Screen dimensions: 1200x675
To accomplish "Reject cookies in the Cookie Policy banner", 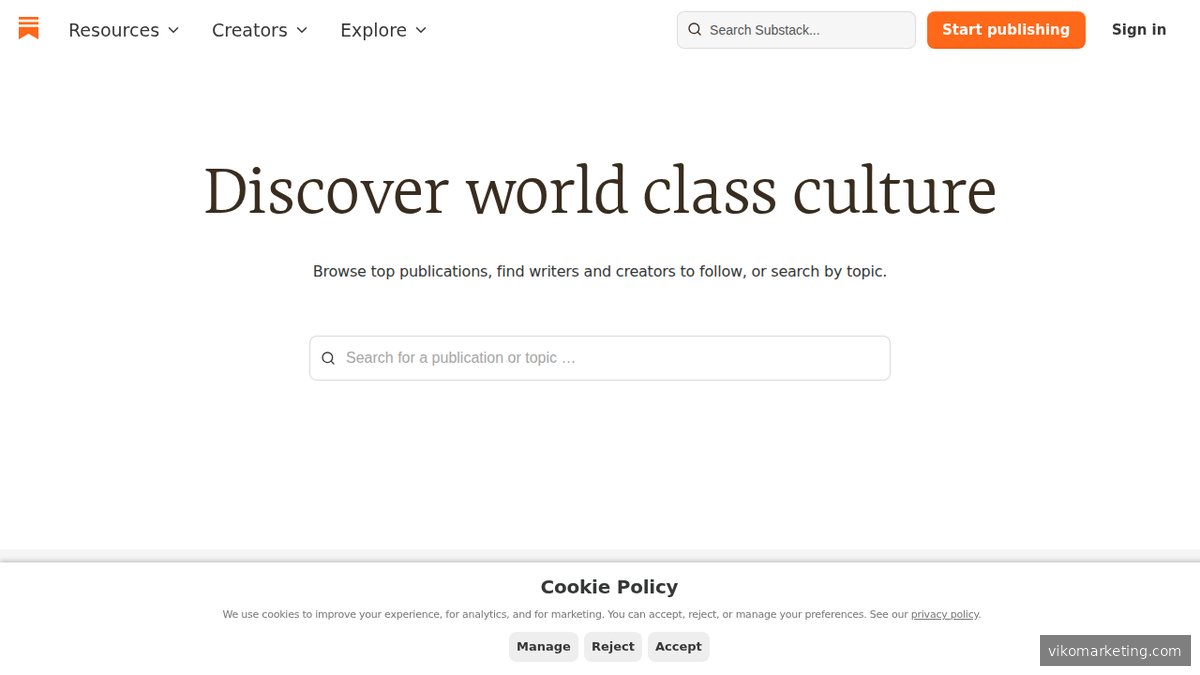I will coord(612,647).
